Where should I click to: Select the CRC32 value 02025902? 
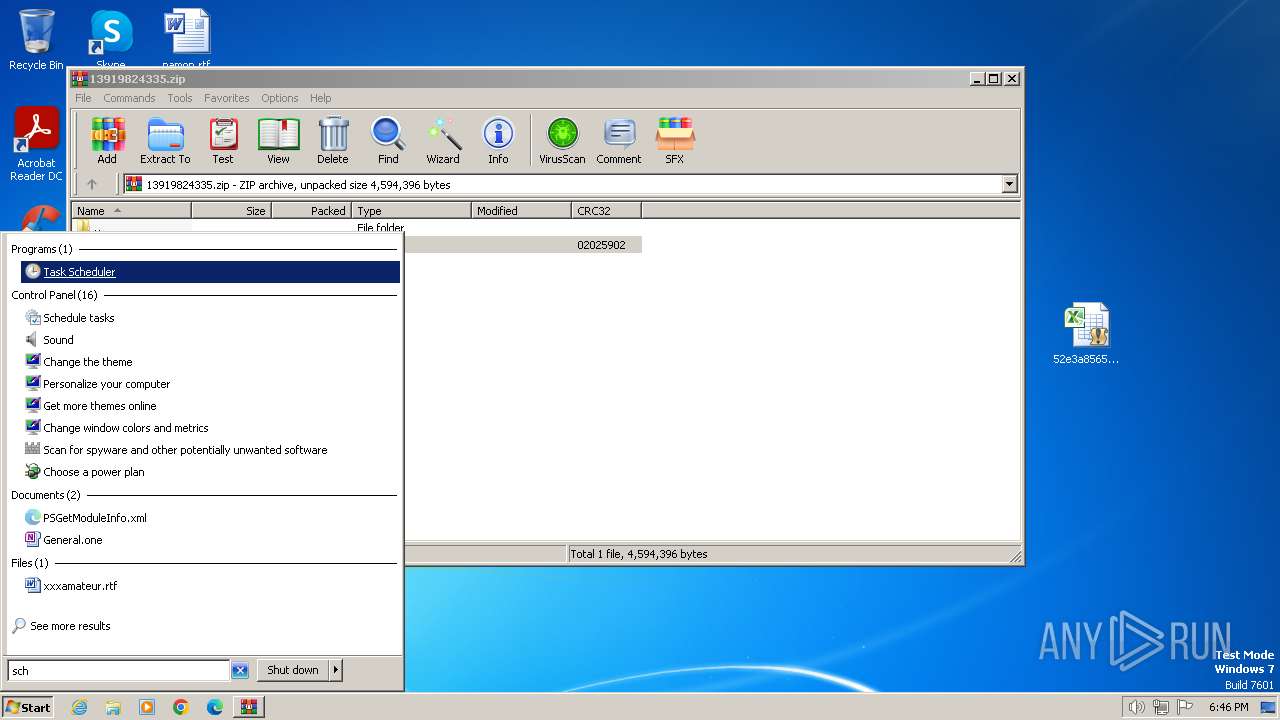click(x=601, y=245)
